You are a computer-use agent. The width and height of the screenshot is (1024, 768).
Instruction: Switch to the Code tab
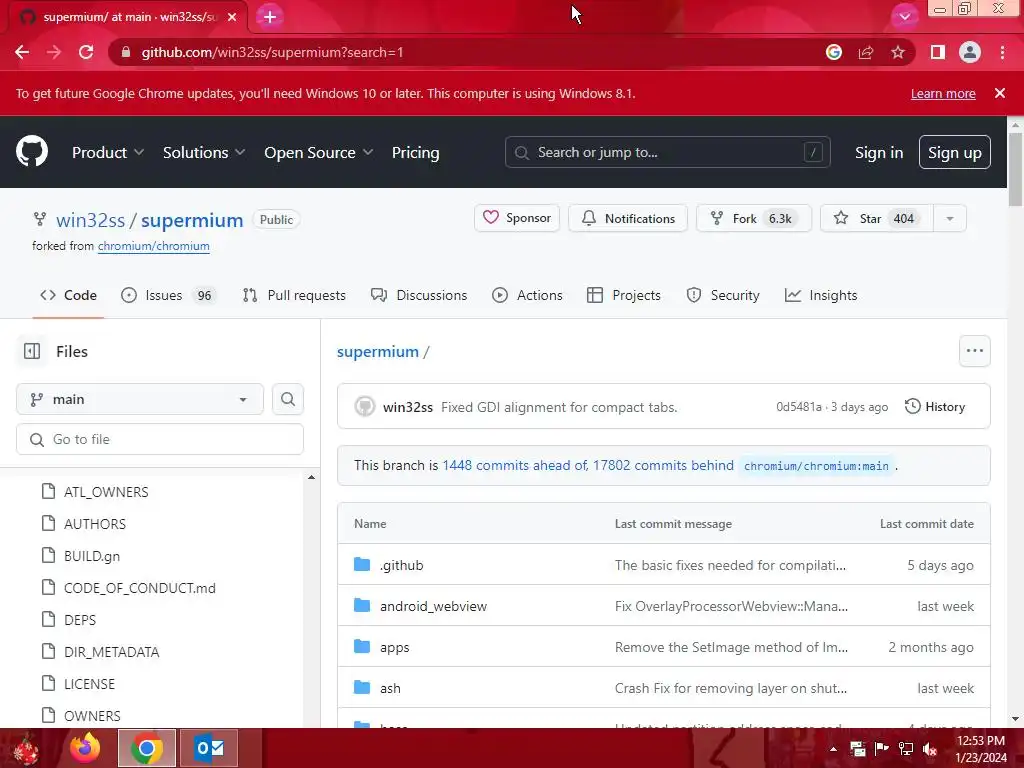(x=68, y=295)
